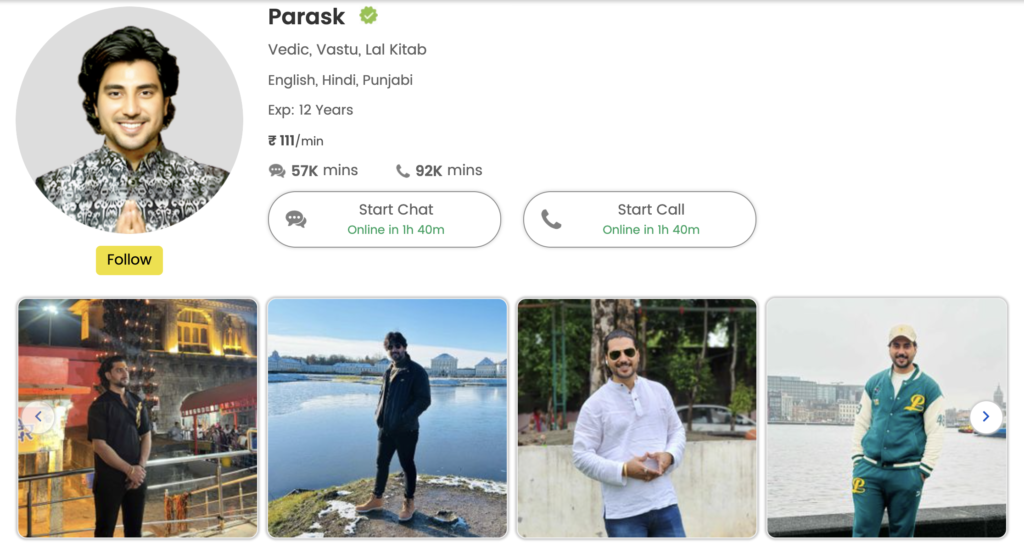
Task: Click the chat bubble icon beside 57K mins
Action: 277,171
